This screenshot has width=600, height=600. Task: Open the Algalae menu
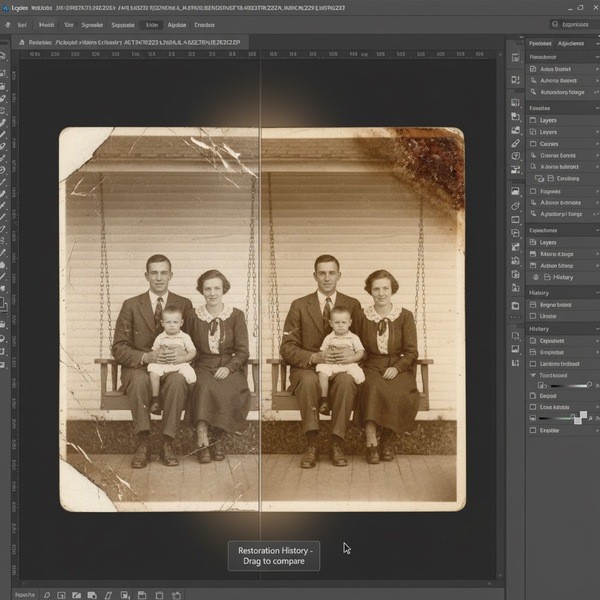coord(177,25)
